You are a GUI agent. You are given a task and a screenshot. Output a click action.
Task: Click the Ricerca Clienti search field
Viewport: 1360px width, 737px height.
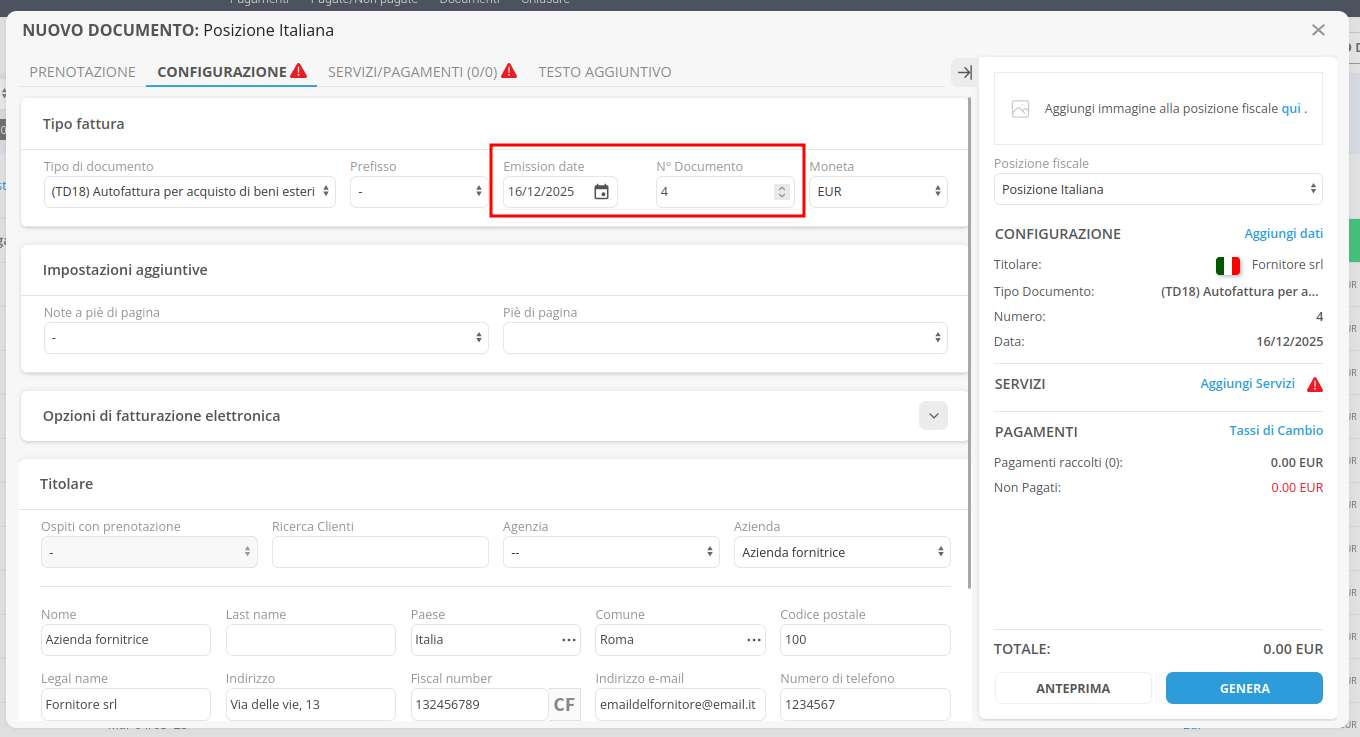(x=379, y=552)
